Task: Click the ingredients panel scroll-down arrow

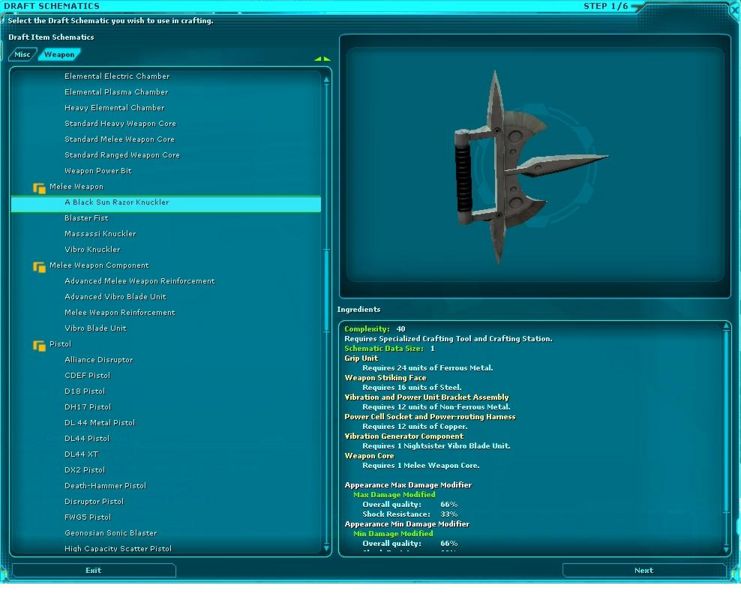Action: click(727, 547)
